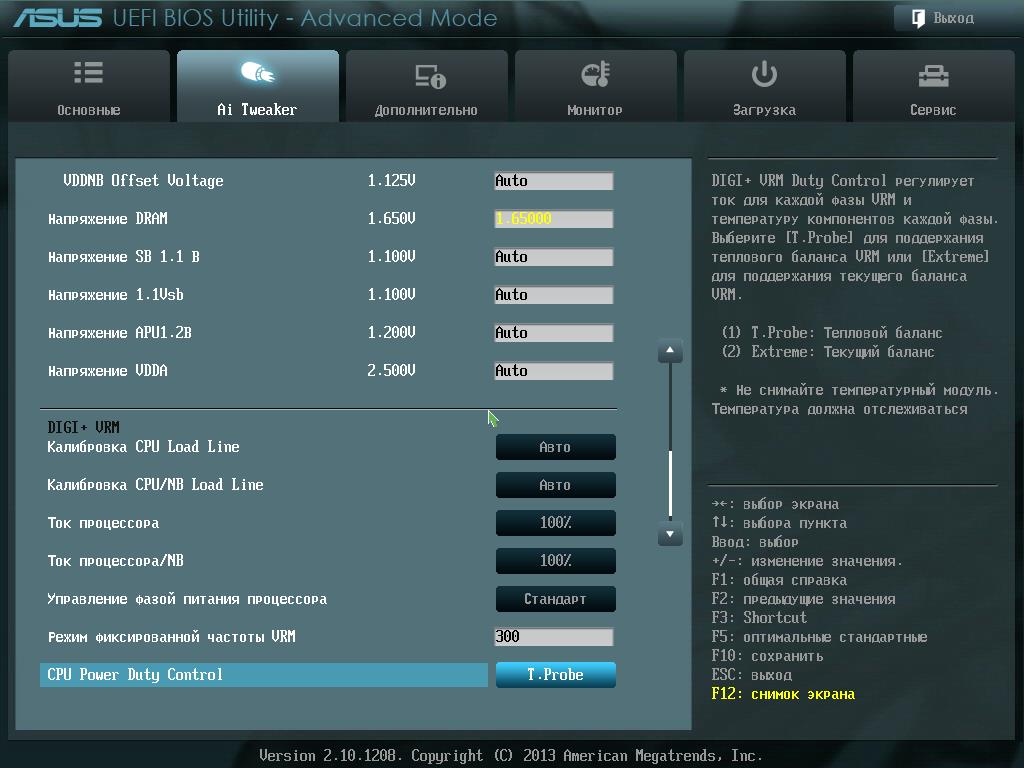This screenshot has width=1024, height=768.
Task: Open the T.Probe option selector
Action: [555, 675]
